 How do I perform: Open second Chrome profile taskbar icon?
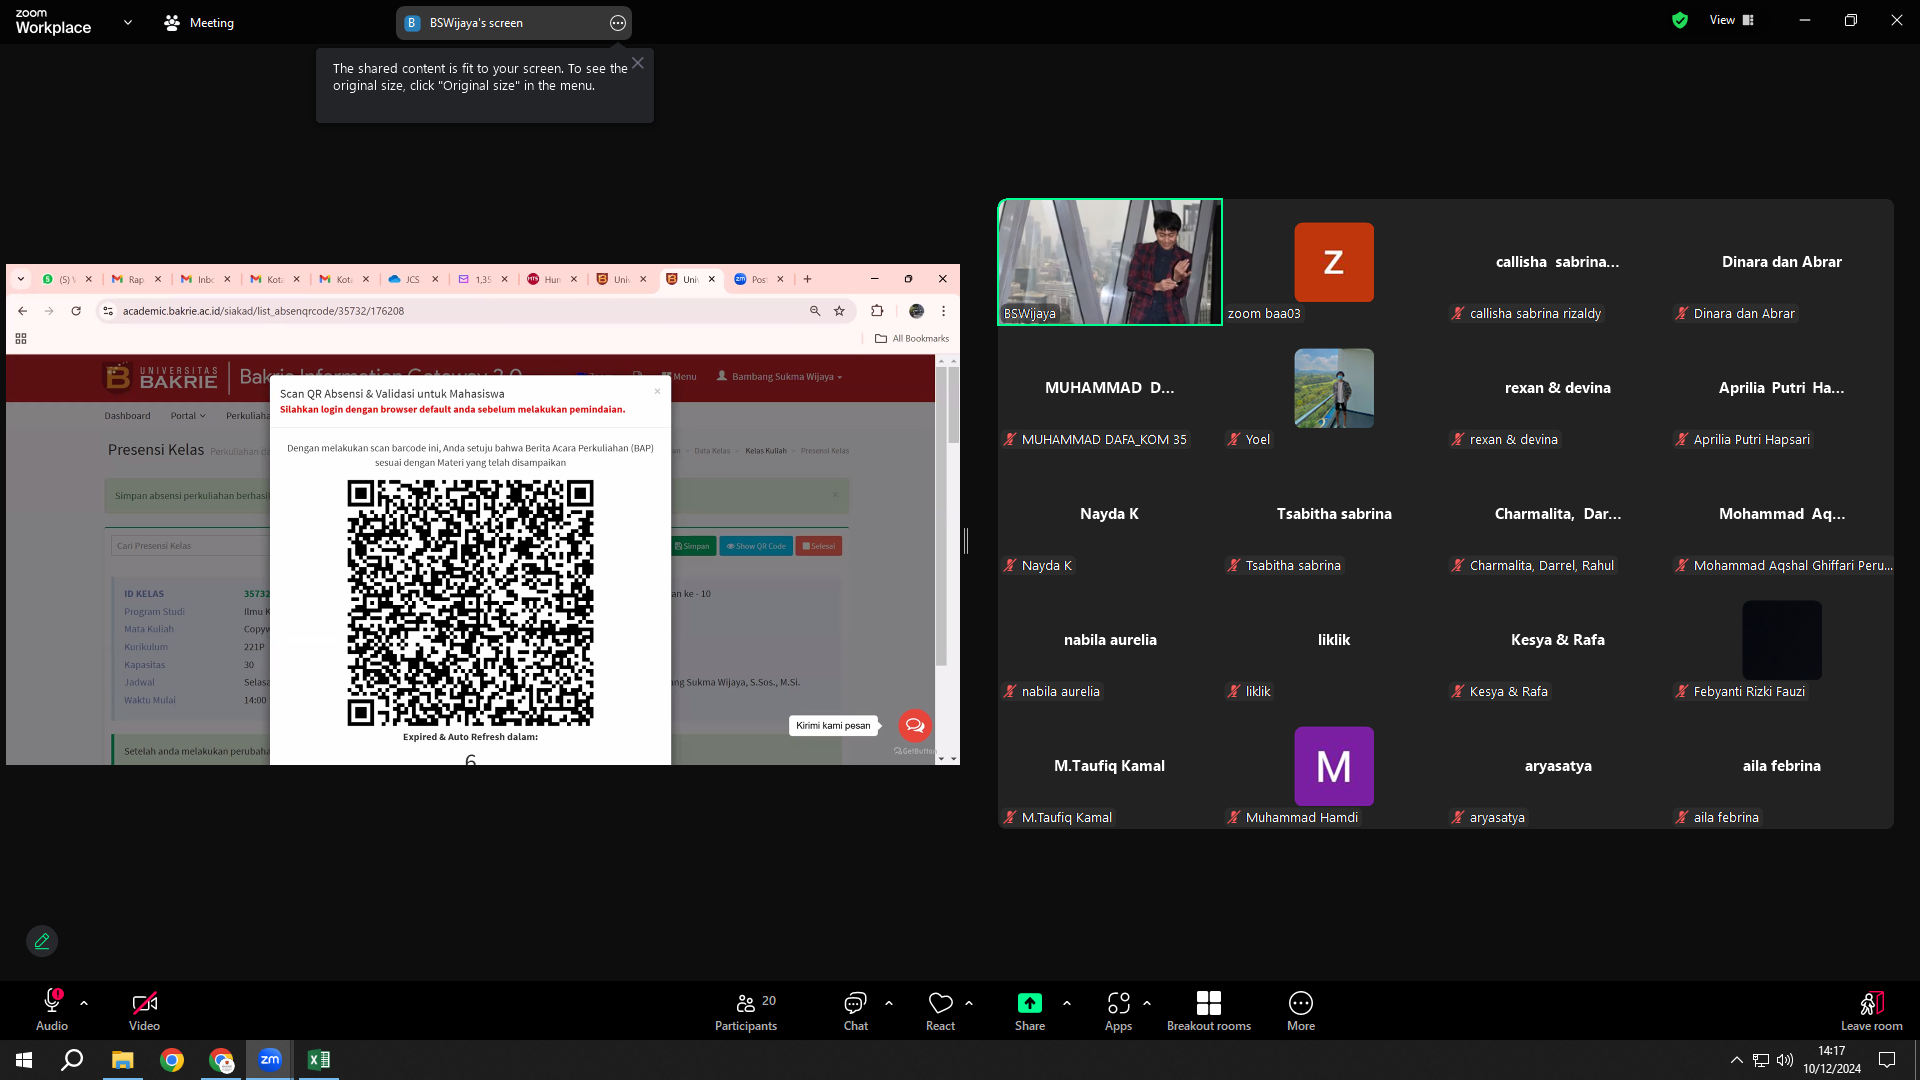[x=221, y=1060]
